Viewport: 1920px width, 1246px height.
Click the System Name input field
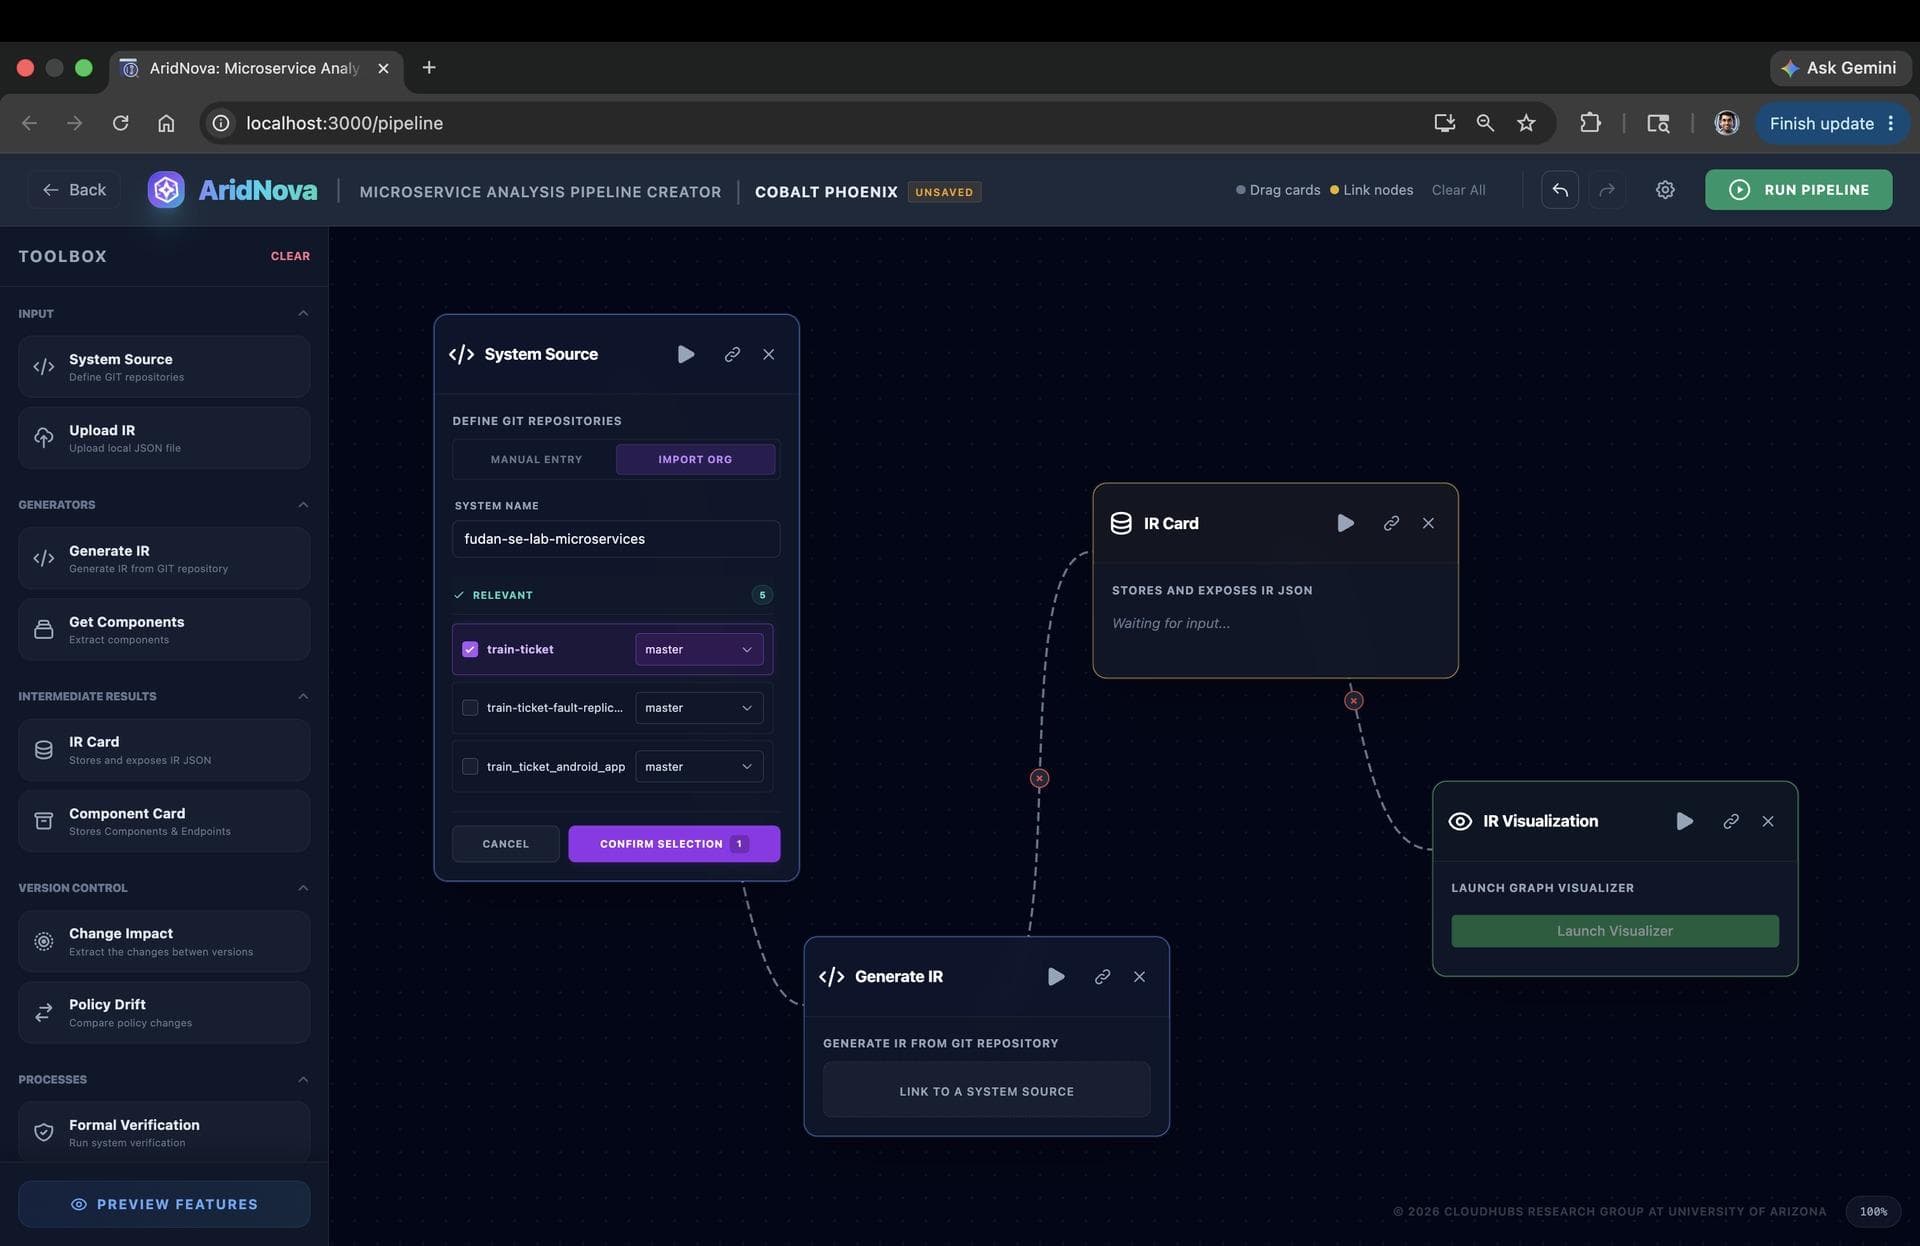coord(616,539)
